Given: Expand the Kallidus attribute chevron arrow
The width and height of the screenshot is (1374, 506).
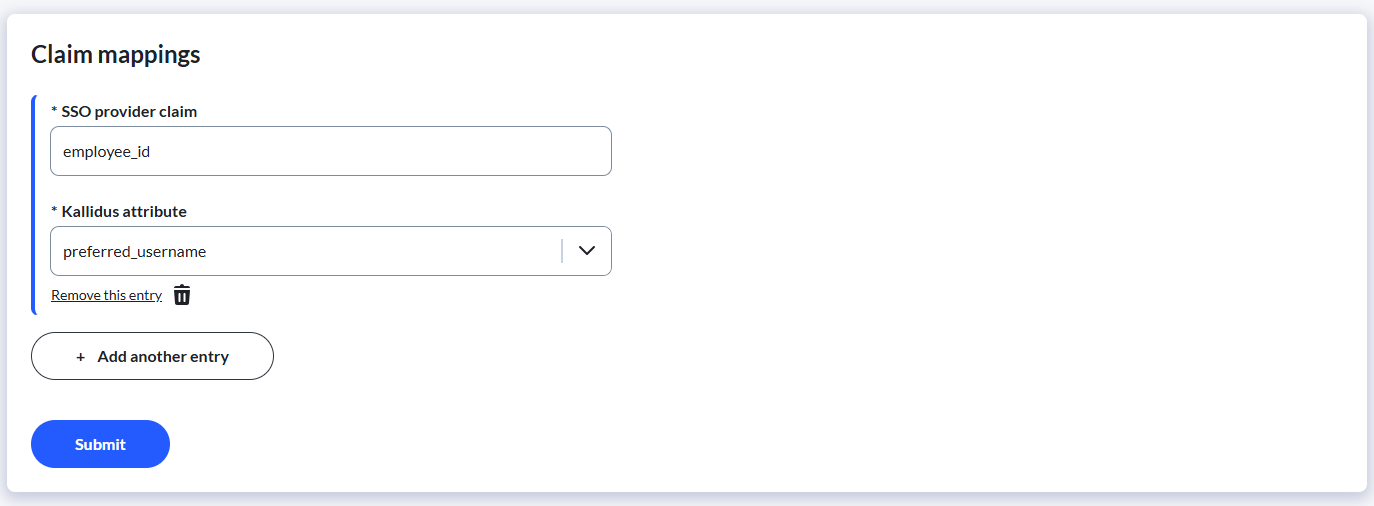Looking at the screenshot, I should pyautogui.click(x=587, y=251).
